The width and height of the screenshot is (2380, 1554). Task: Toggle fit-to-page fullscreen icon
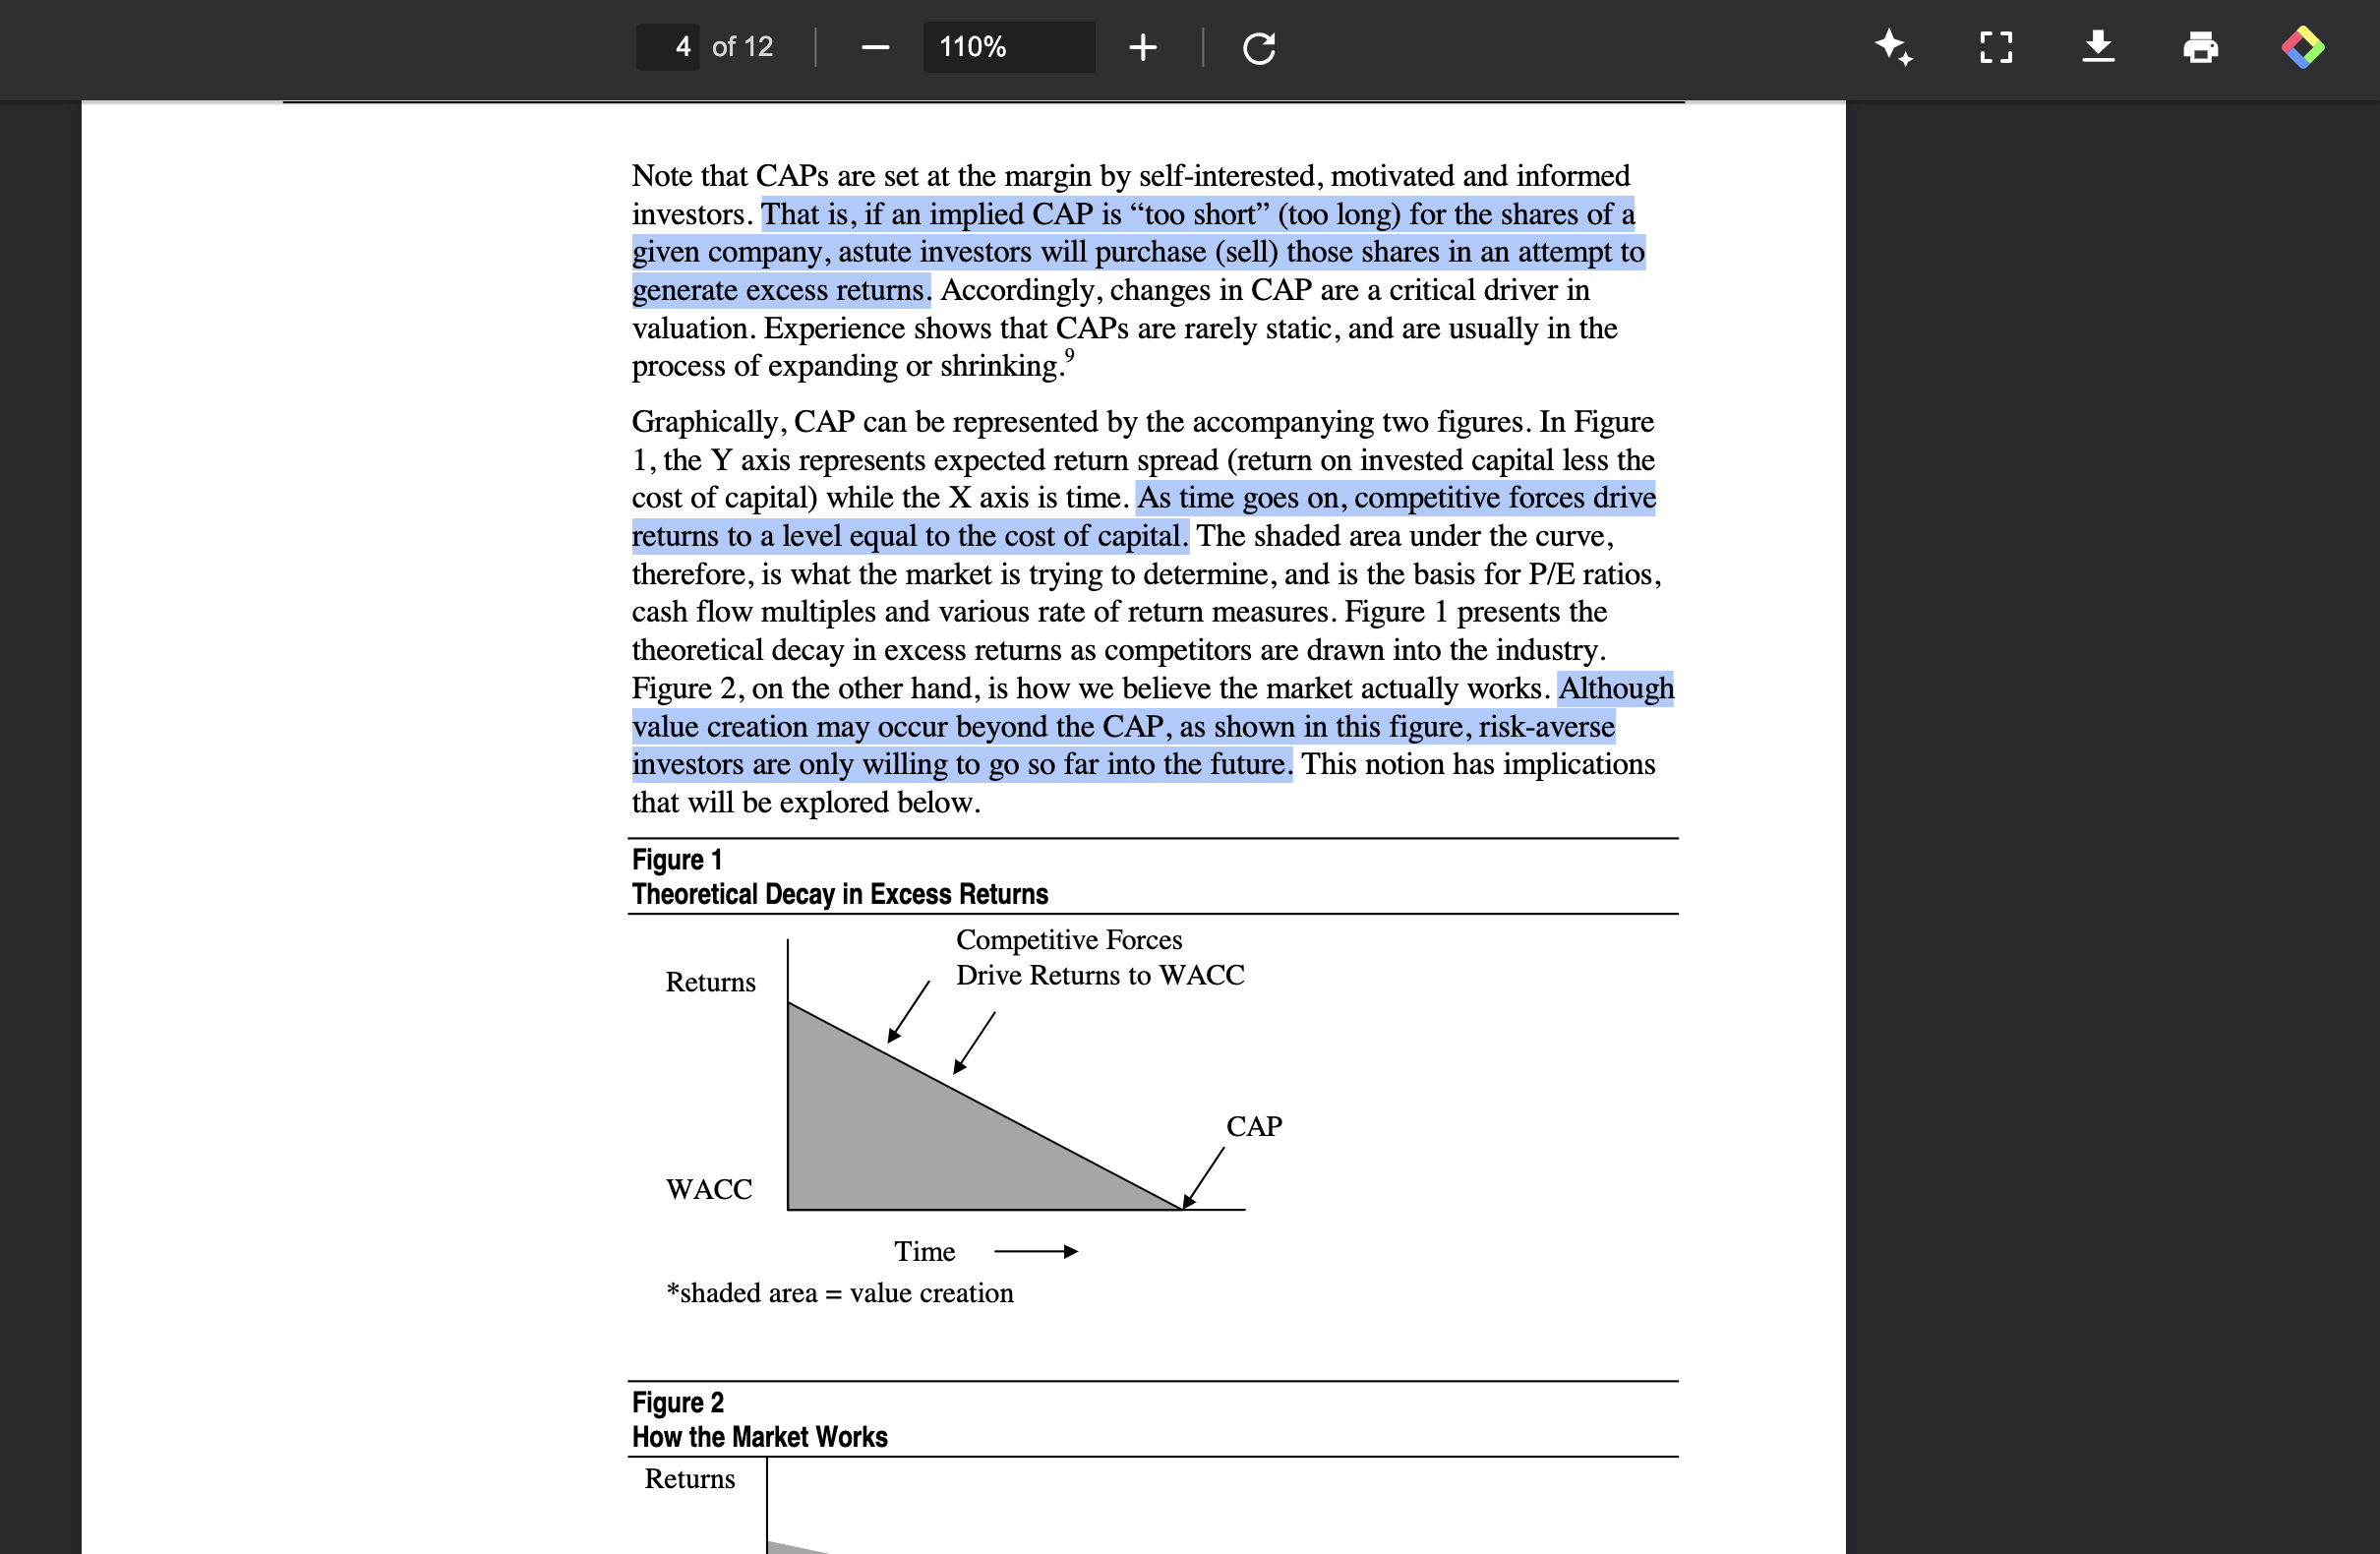(x=1996, y=47)
